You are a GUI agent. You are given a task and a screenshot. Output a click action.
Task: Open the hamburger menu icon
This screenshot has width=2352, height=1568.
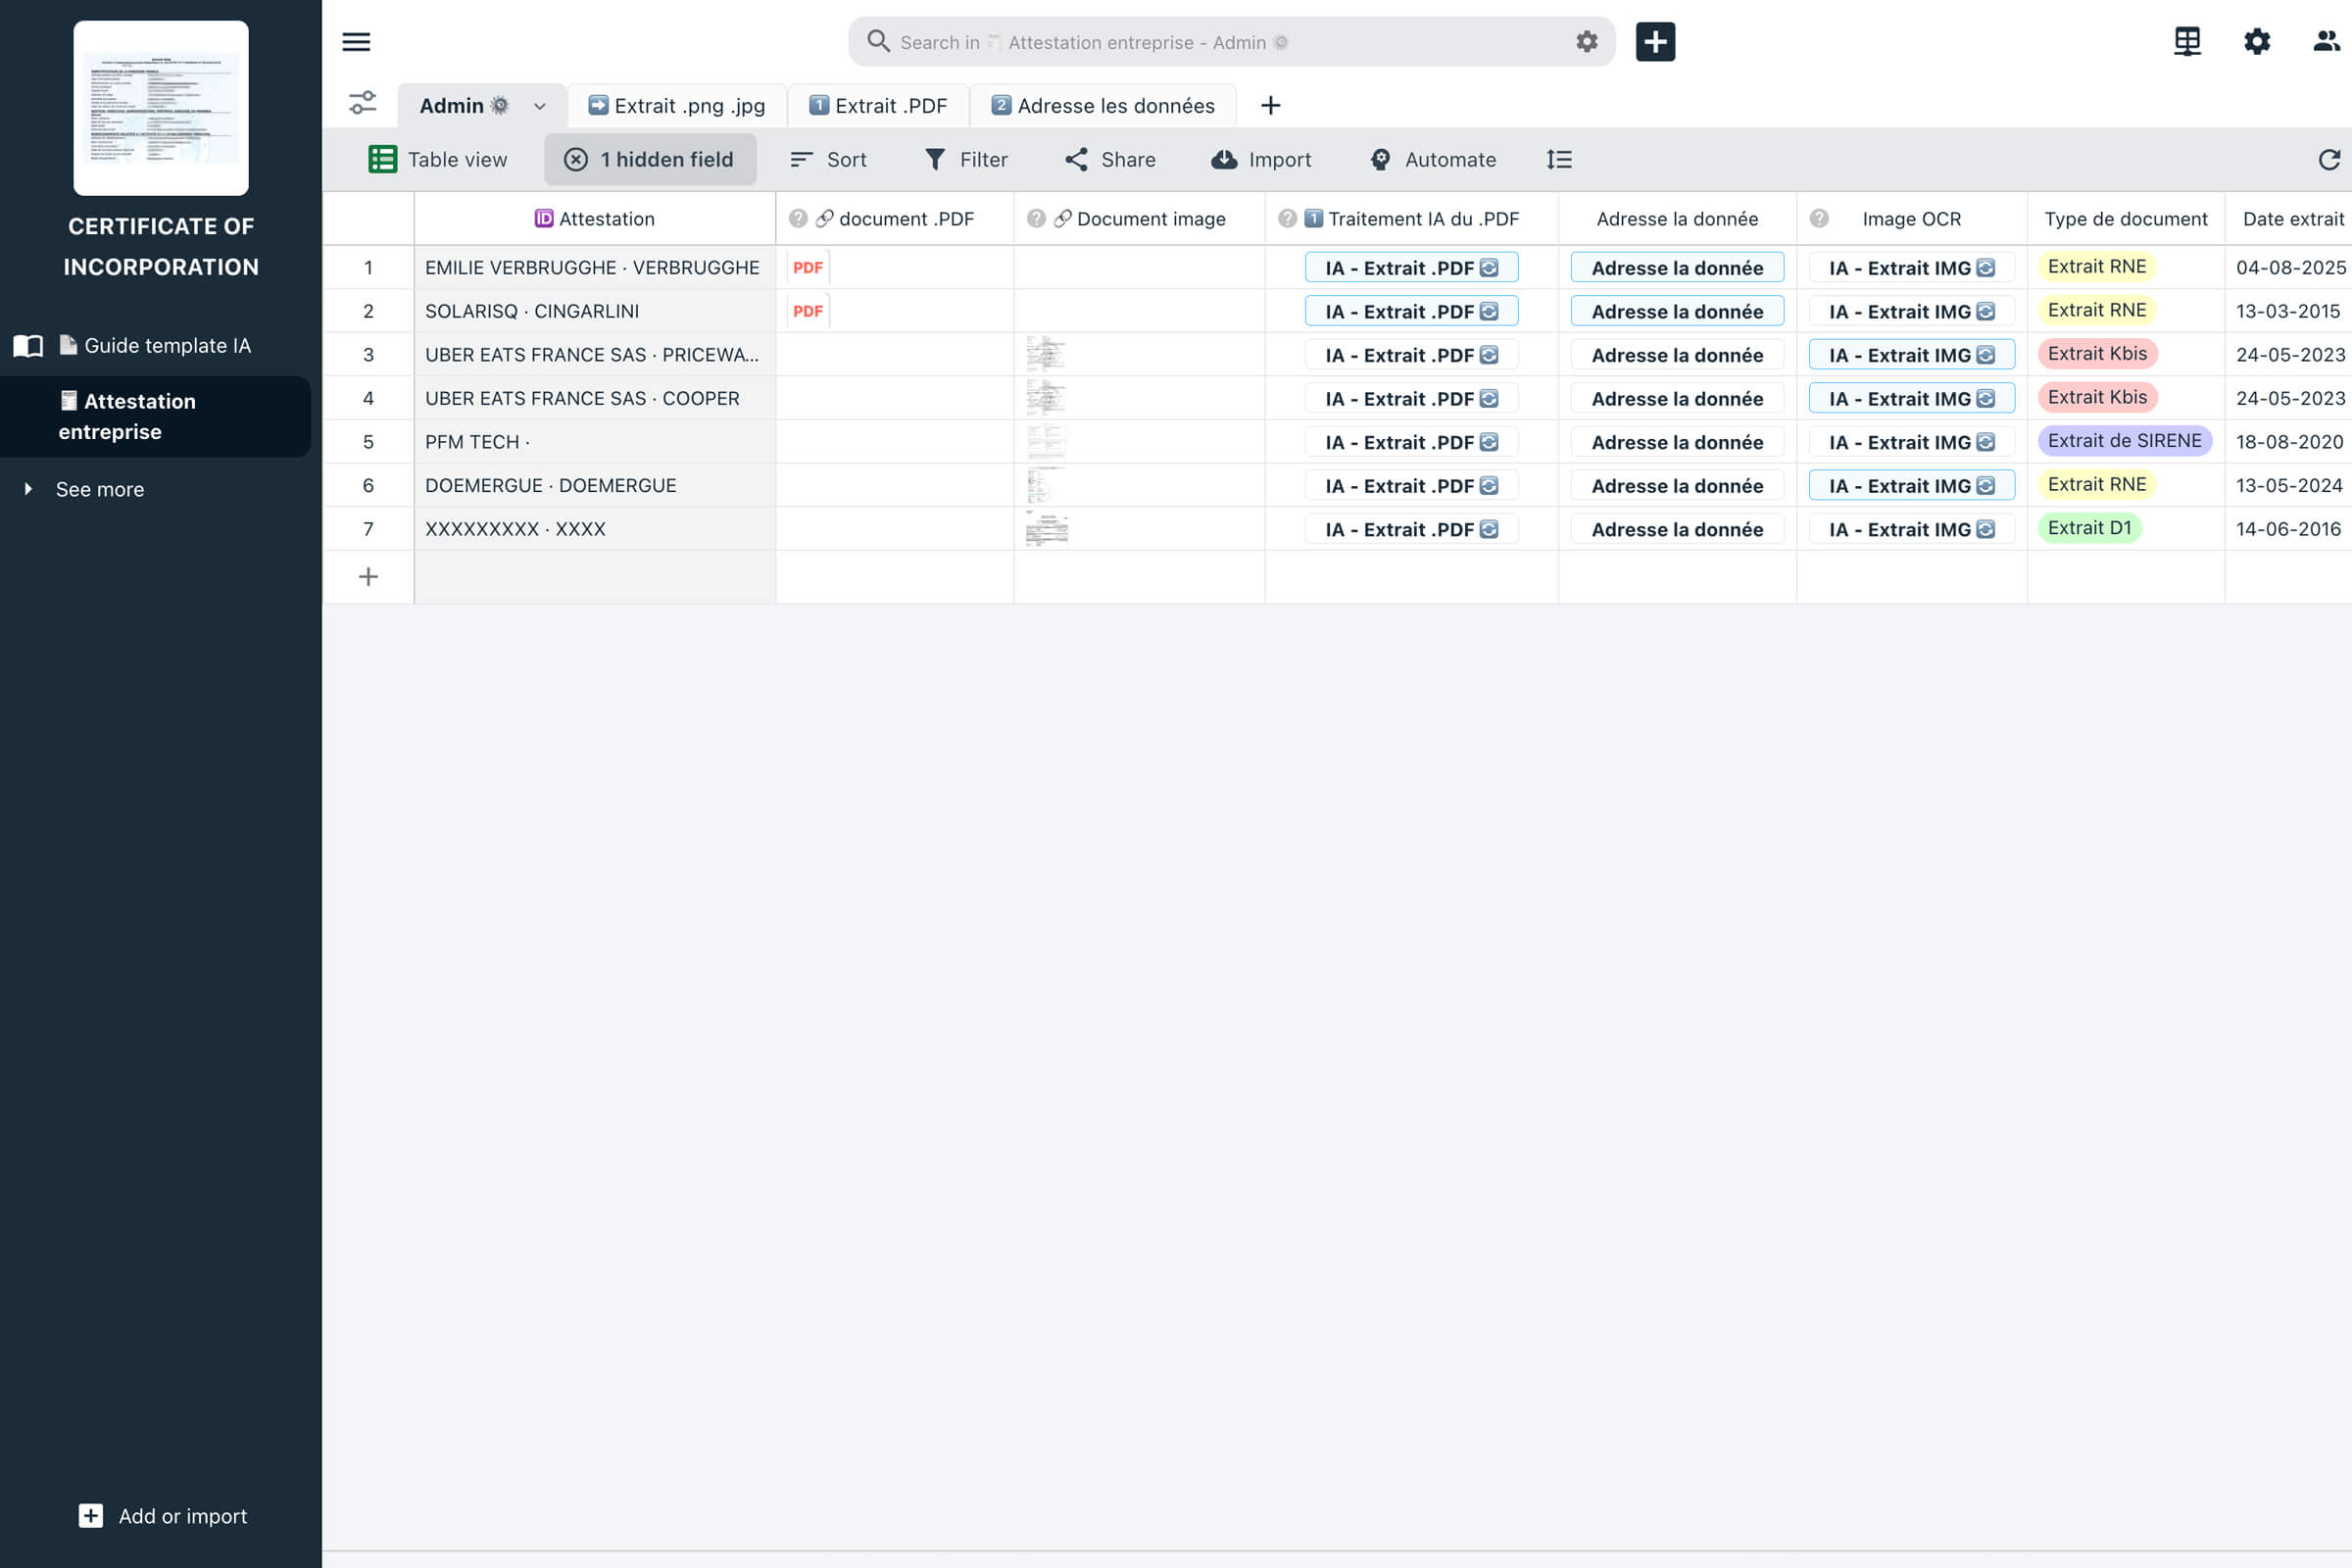tap(356, 42)
